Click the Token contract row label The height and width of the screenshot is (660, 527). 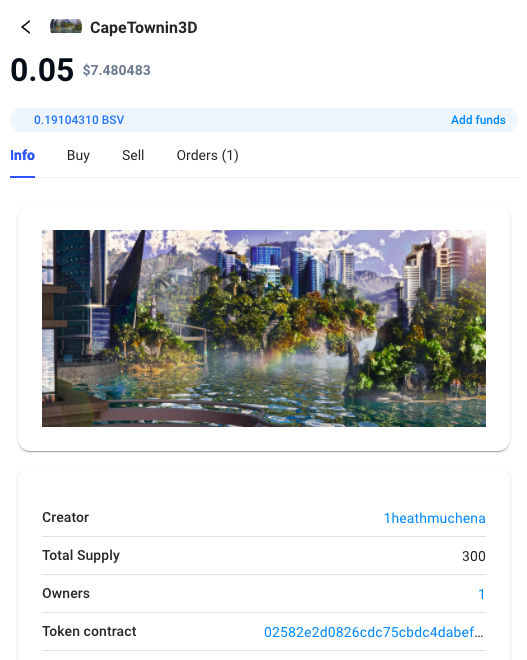[89, 631]
